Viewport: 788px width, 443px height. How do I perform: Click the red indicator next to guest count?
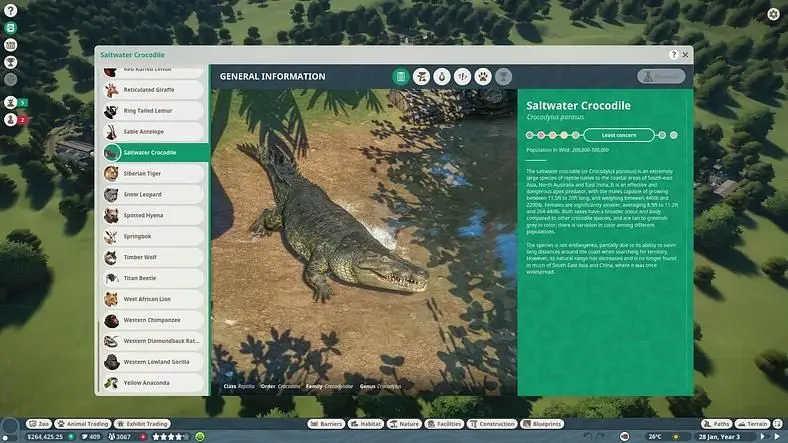click(x=143, y=437)
